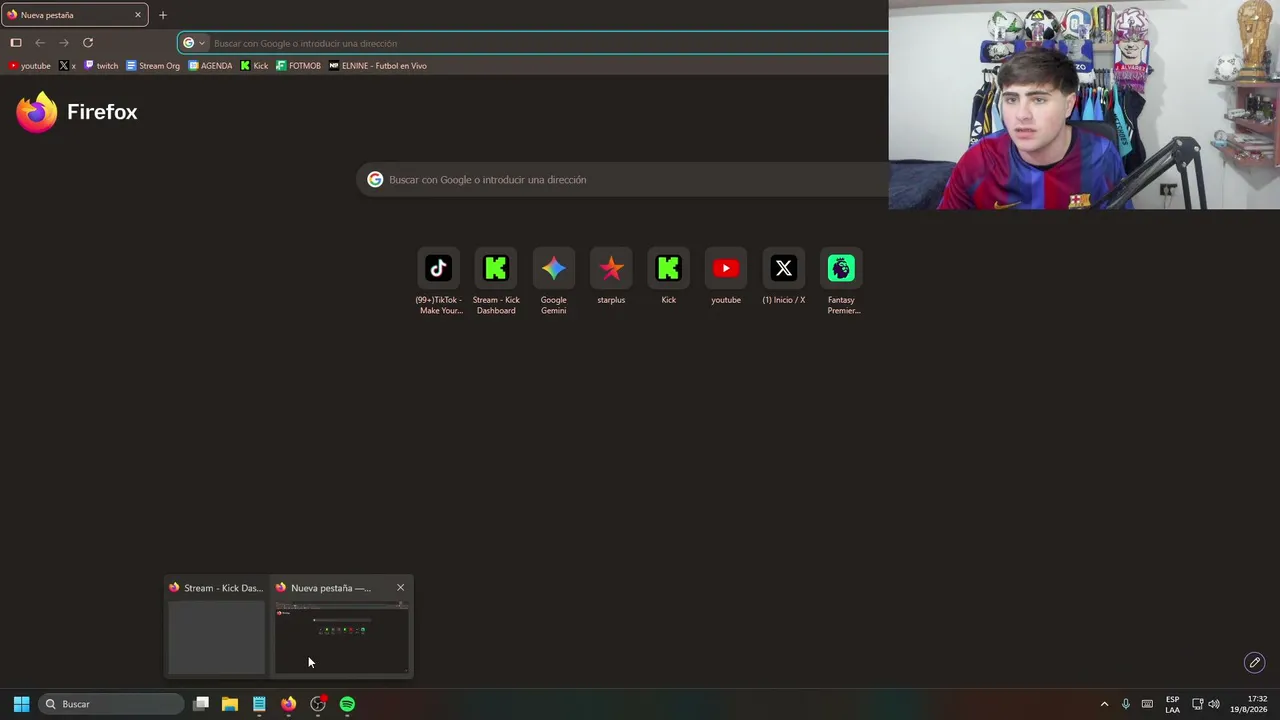Open the Windows Start menu

(x=21, y=704)
